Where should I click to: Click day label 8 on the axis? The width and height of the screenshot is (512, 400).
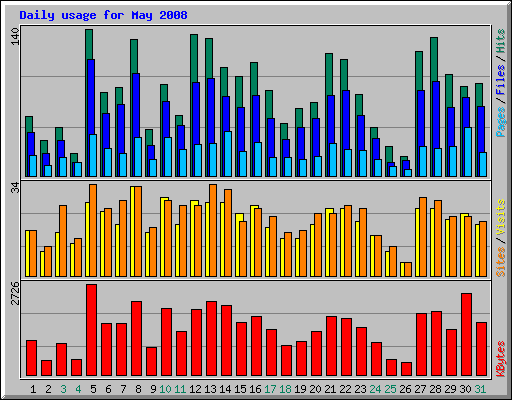pos(138,389)
